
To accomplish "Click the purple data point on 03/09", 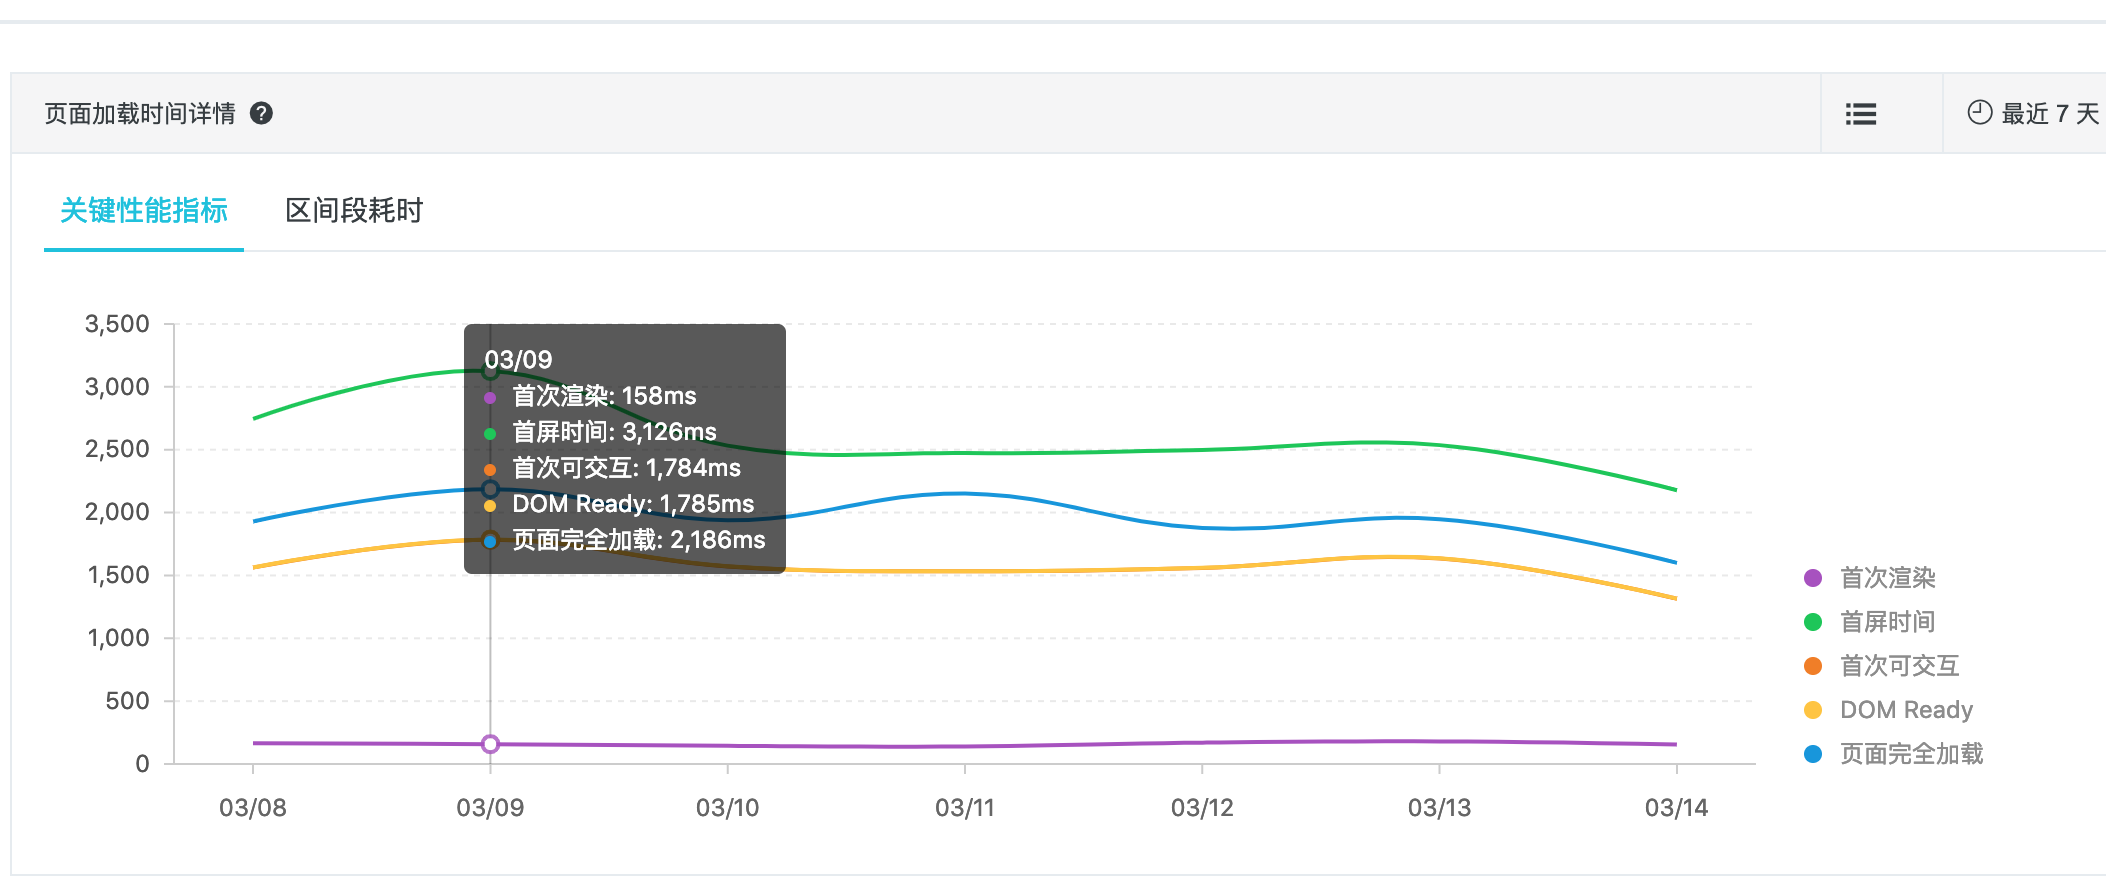I will coord(490,744).
